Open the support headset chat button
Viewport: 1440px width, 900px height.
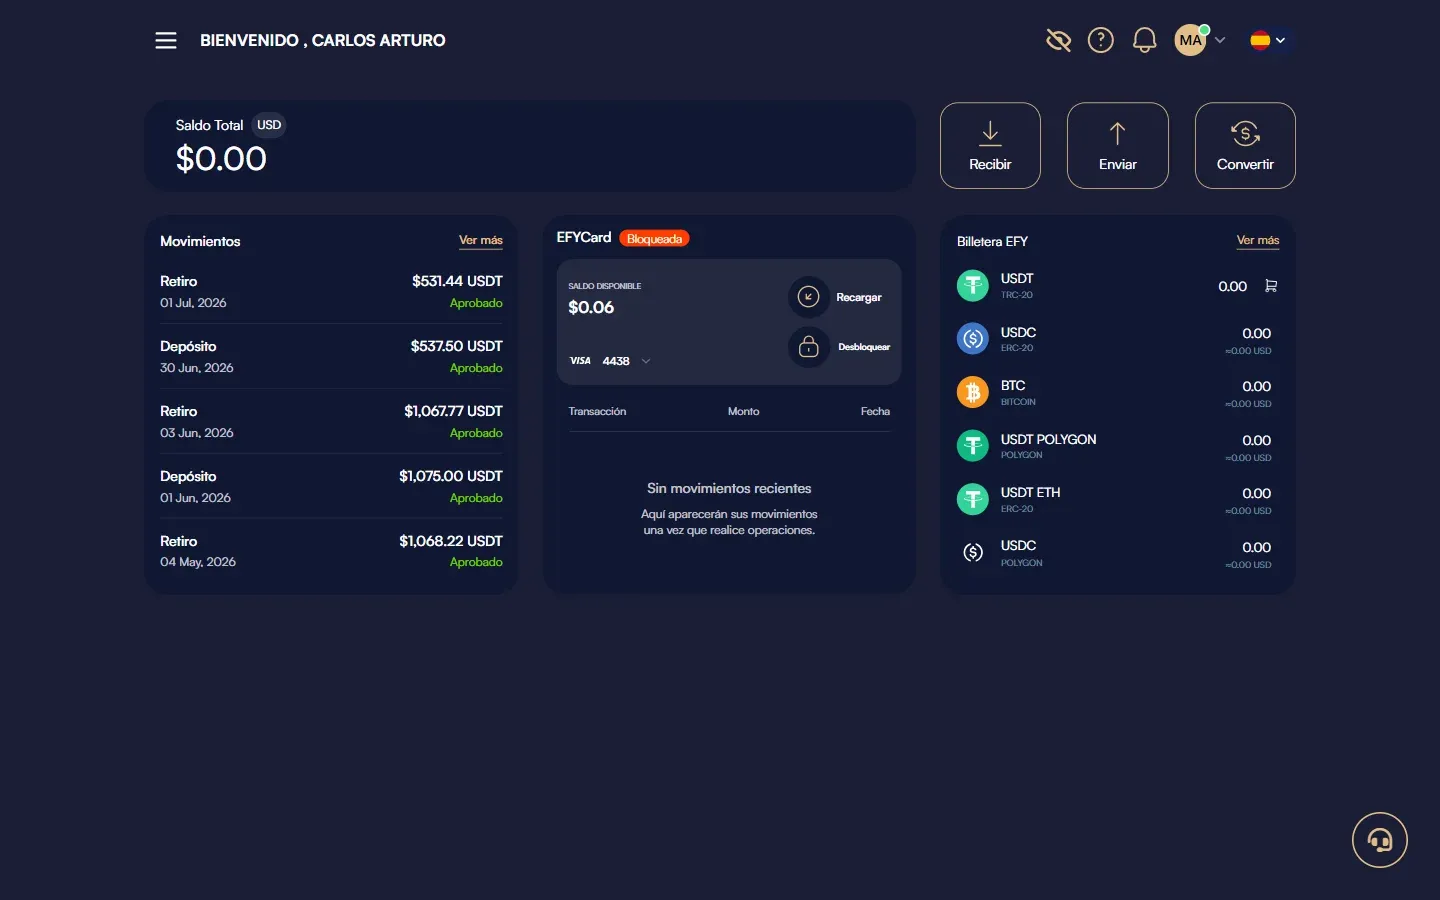coord(1380,840)
